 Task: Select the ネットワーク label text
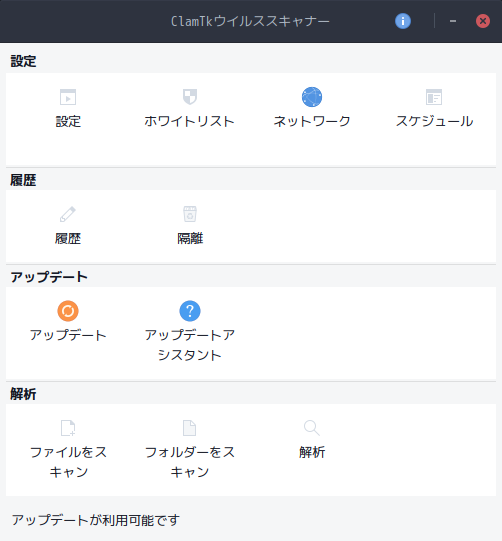tap(312, 121)
